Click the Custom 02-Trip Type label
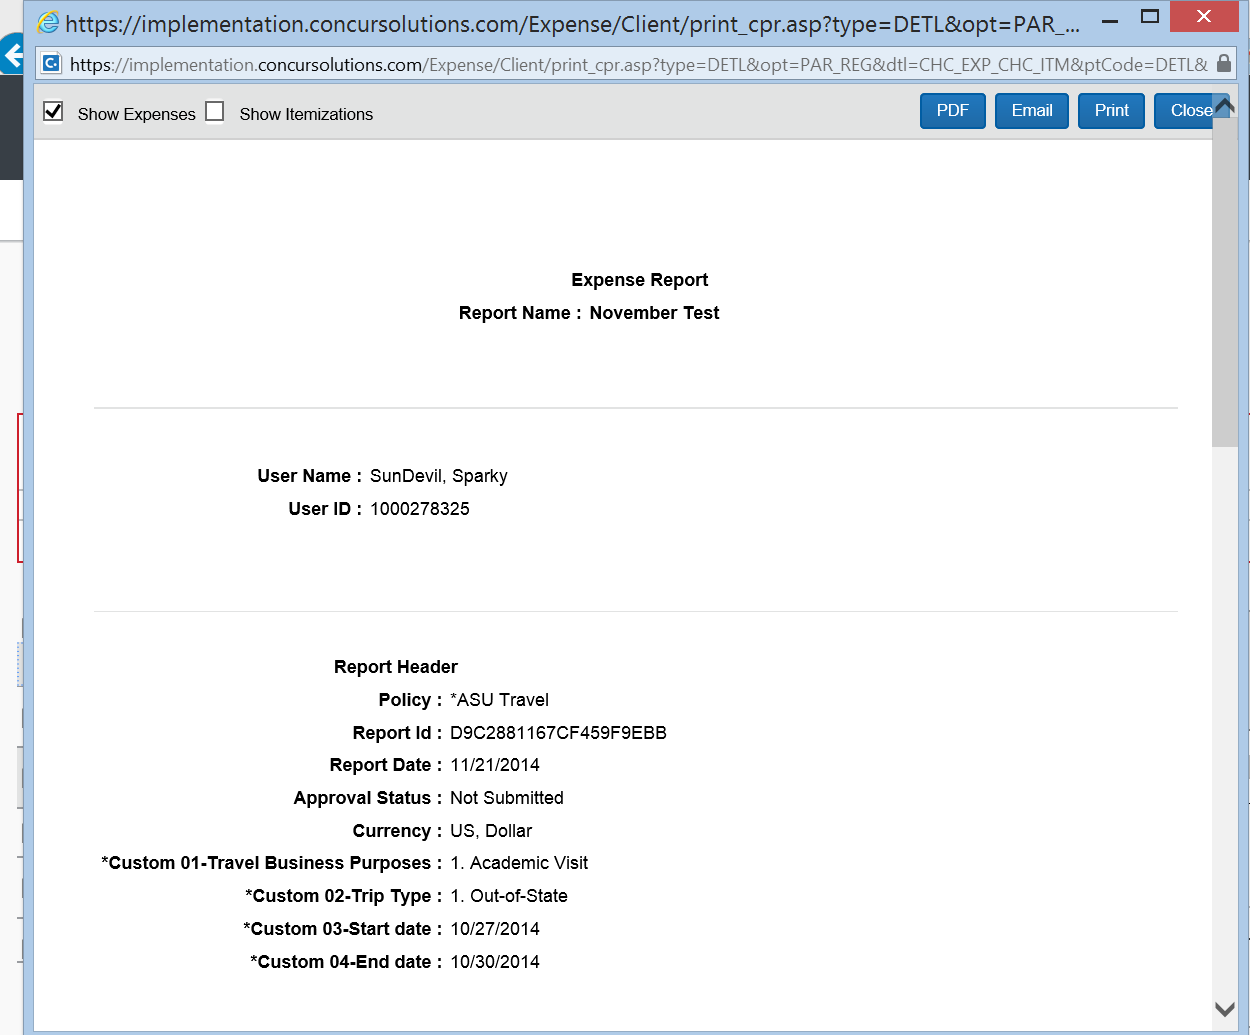The height and width of the screenshot is (1035, 1250). [343, 896]
